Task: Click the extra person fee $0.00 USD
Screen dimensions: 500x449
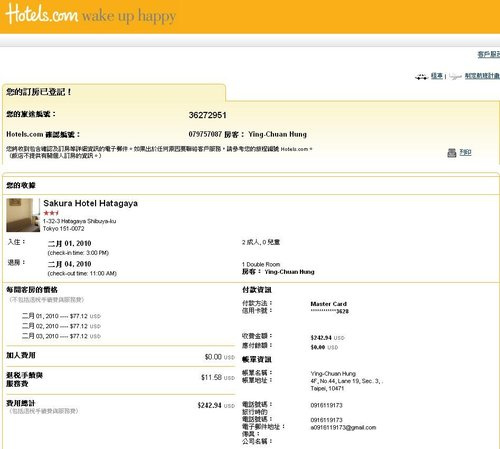Action: click(220, 357)
